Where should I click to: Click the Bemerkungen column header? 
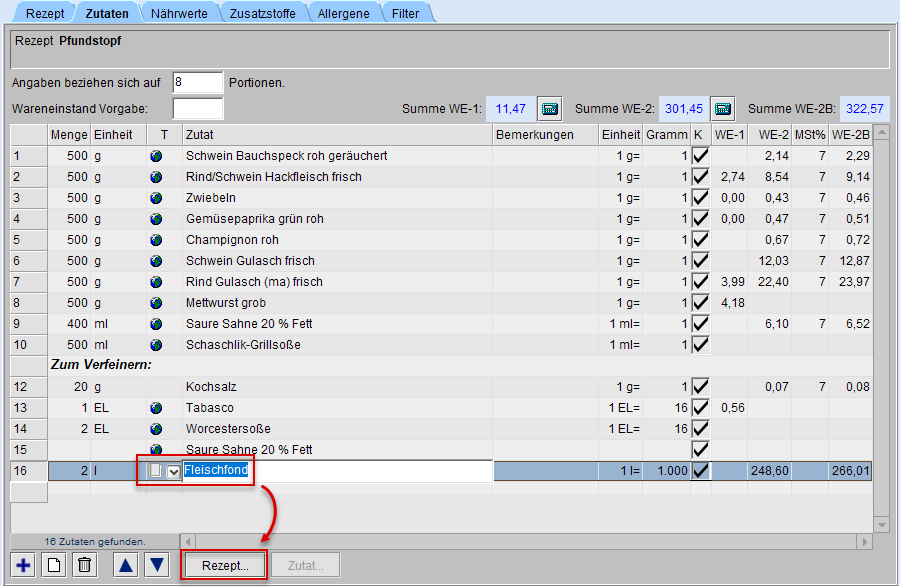pyautogui.click(x=545, y=135)
